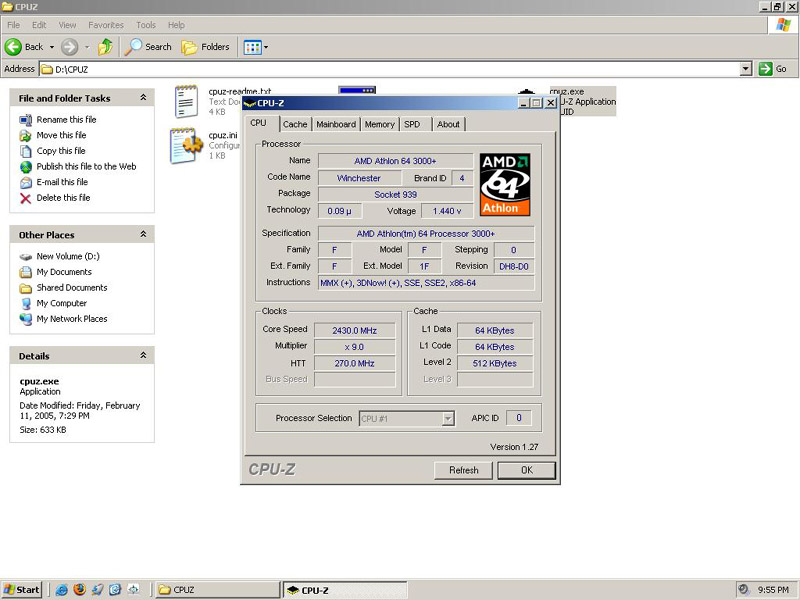Image resolution: width=800 pixels, height=600 pixels.
Task: Open the Favorites menu
Action: tap(106, 25)
